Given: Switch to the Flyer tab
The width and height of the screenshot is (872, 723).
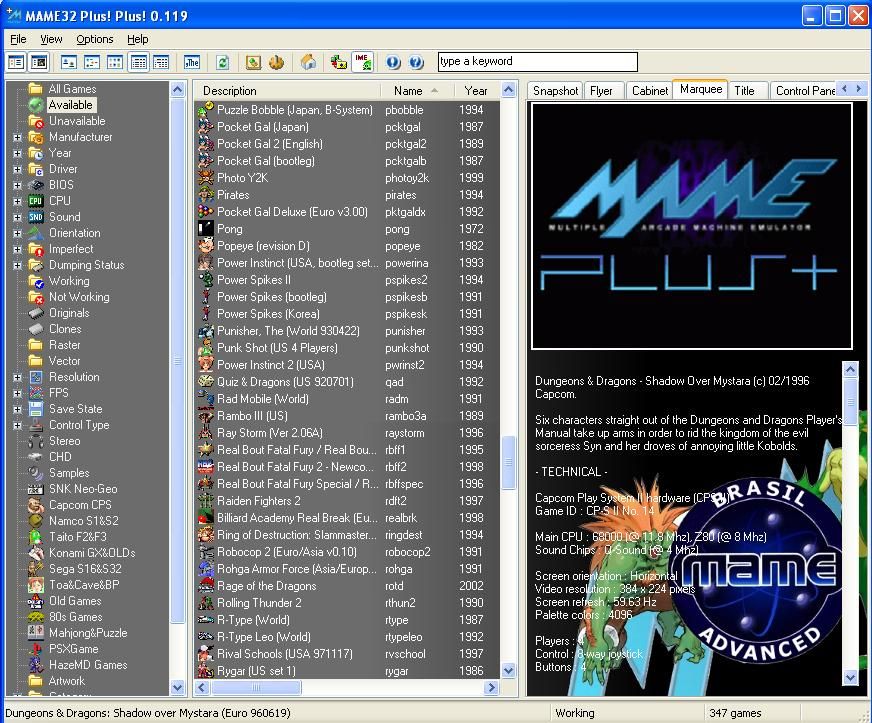Looking at the screenshot, I should coord(601,91).
